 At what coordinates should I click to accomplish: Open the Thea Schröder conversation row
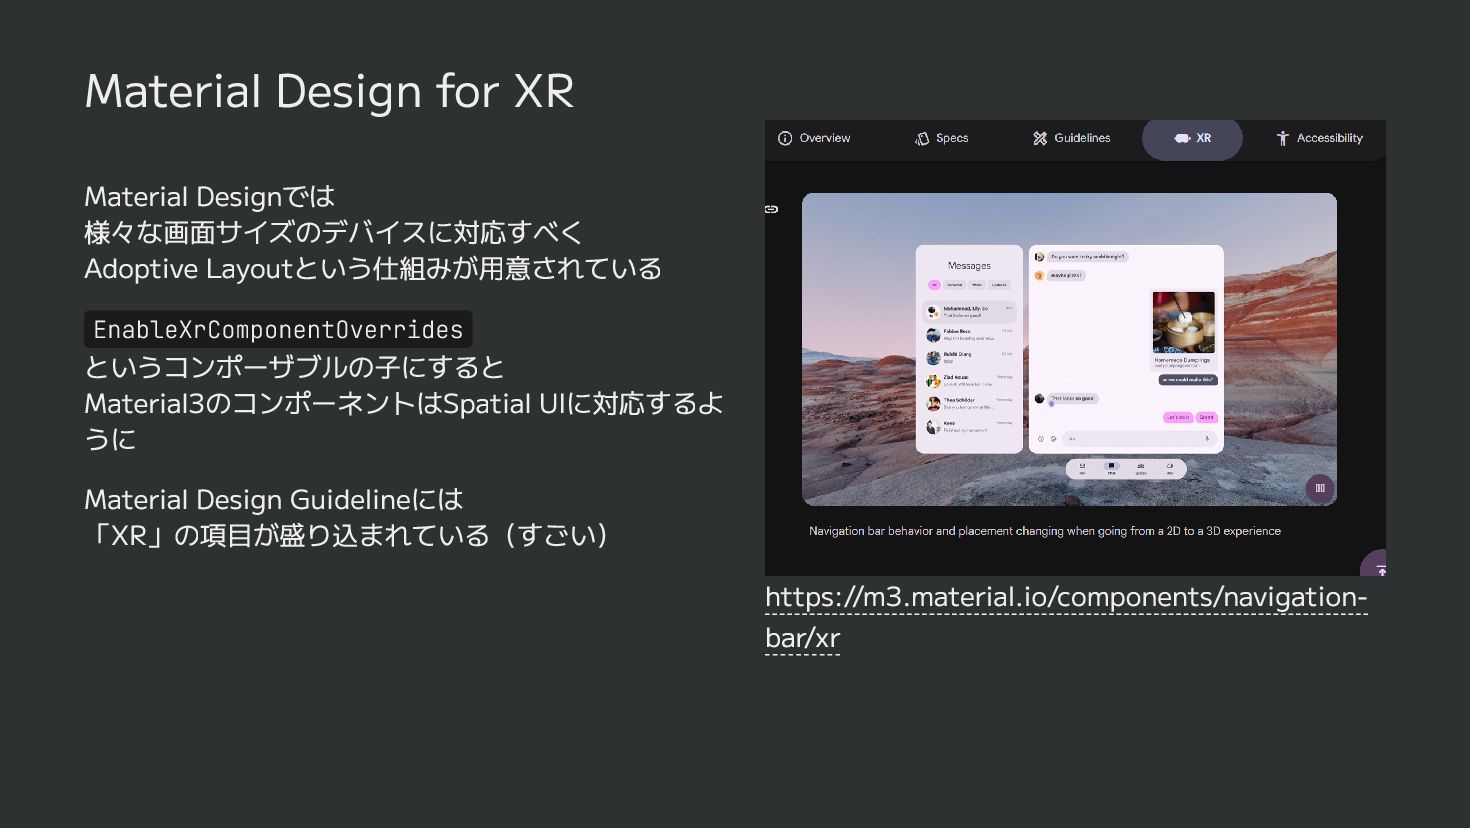click(x=969, y=404)
